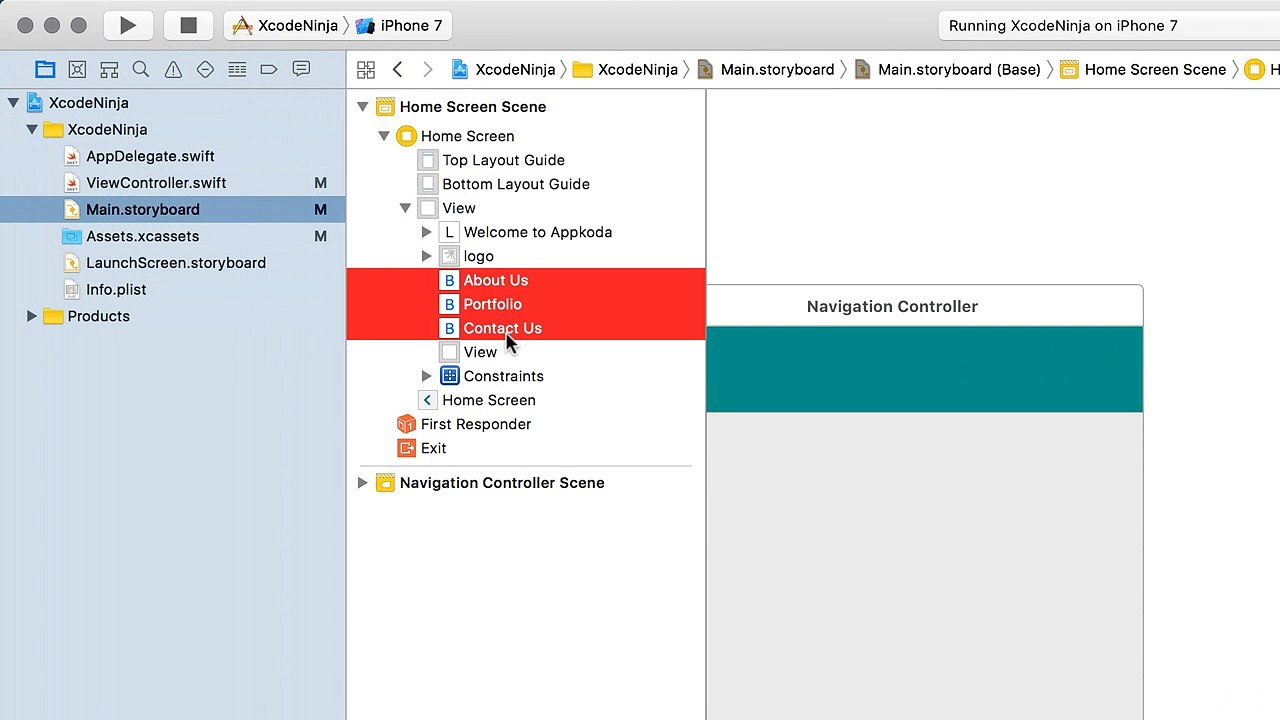Collapse the View hierarchy
This screenshot has width=1280, height=720.
coord(405,208)
